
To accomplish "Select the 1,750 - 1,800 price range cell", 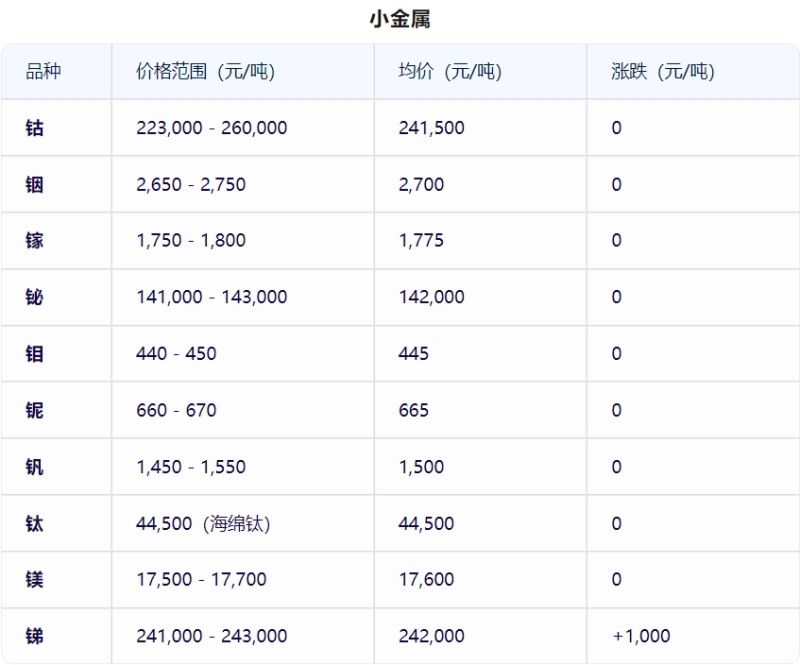I will tap(190, 241).
